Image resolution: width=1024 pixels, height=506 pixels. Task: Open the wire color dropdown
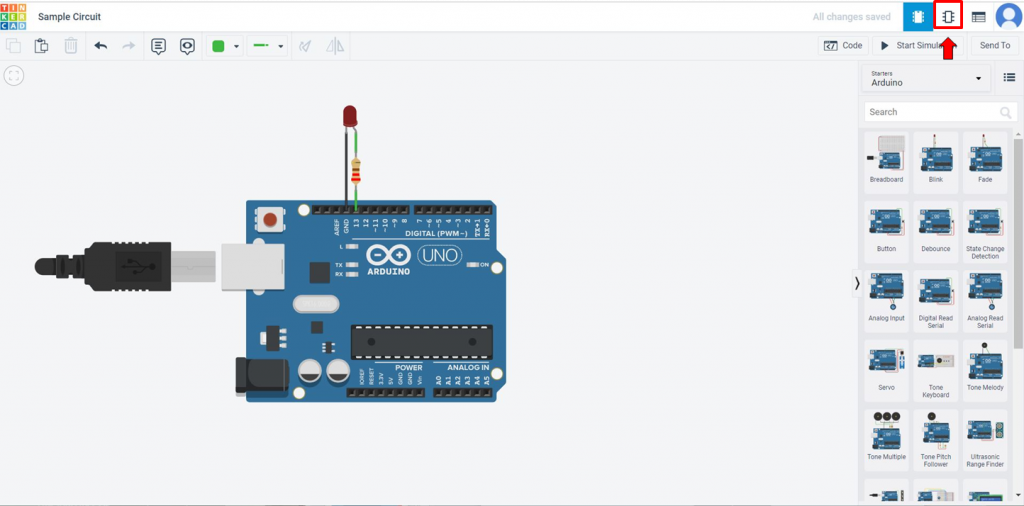click(x=226, y=46)
